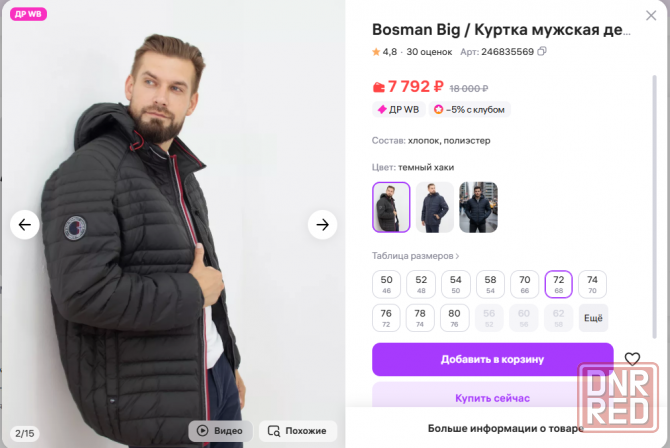Select size 50
The width and height of the screenshot is (670, 448).
tap(386, 284)
